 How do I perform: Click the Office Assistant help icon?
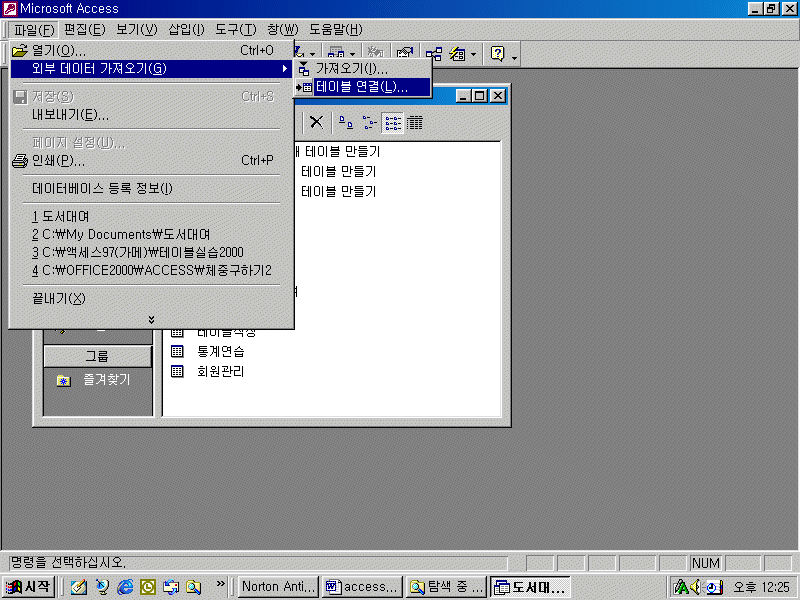(497, 54)
